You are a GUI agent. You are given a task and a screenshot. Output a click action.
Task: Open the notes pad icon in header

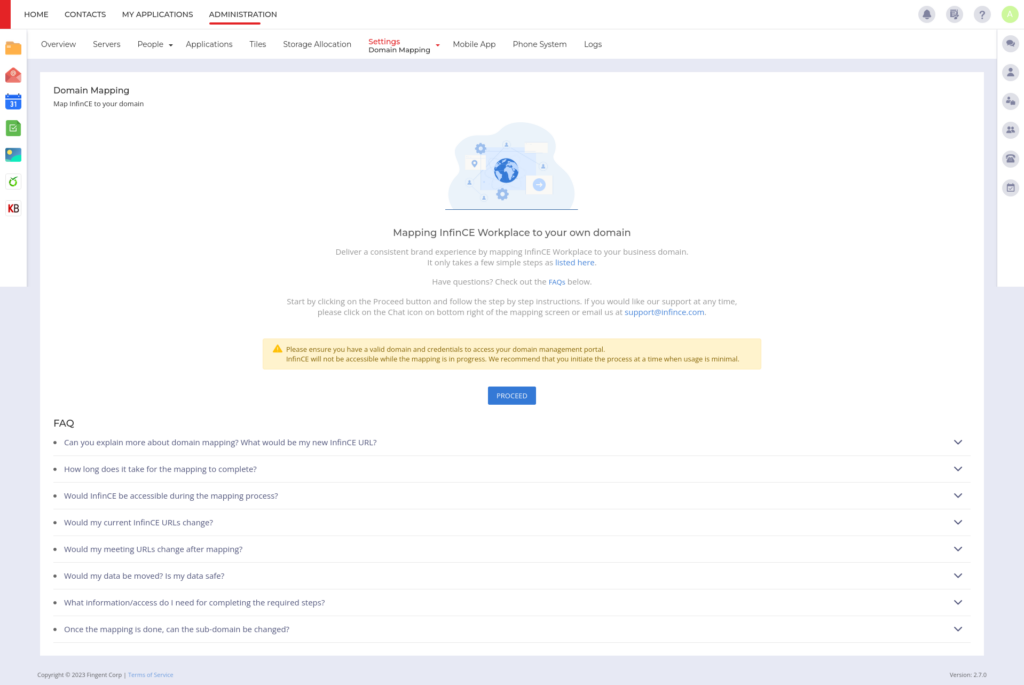(x=954, y=14)
